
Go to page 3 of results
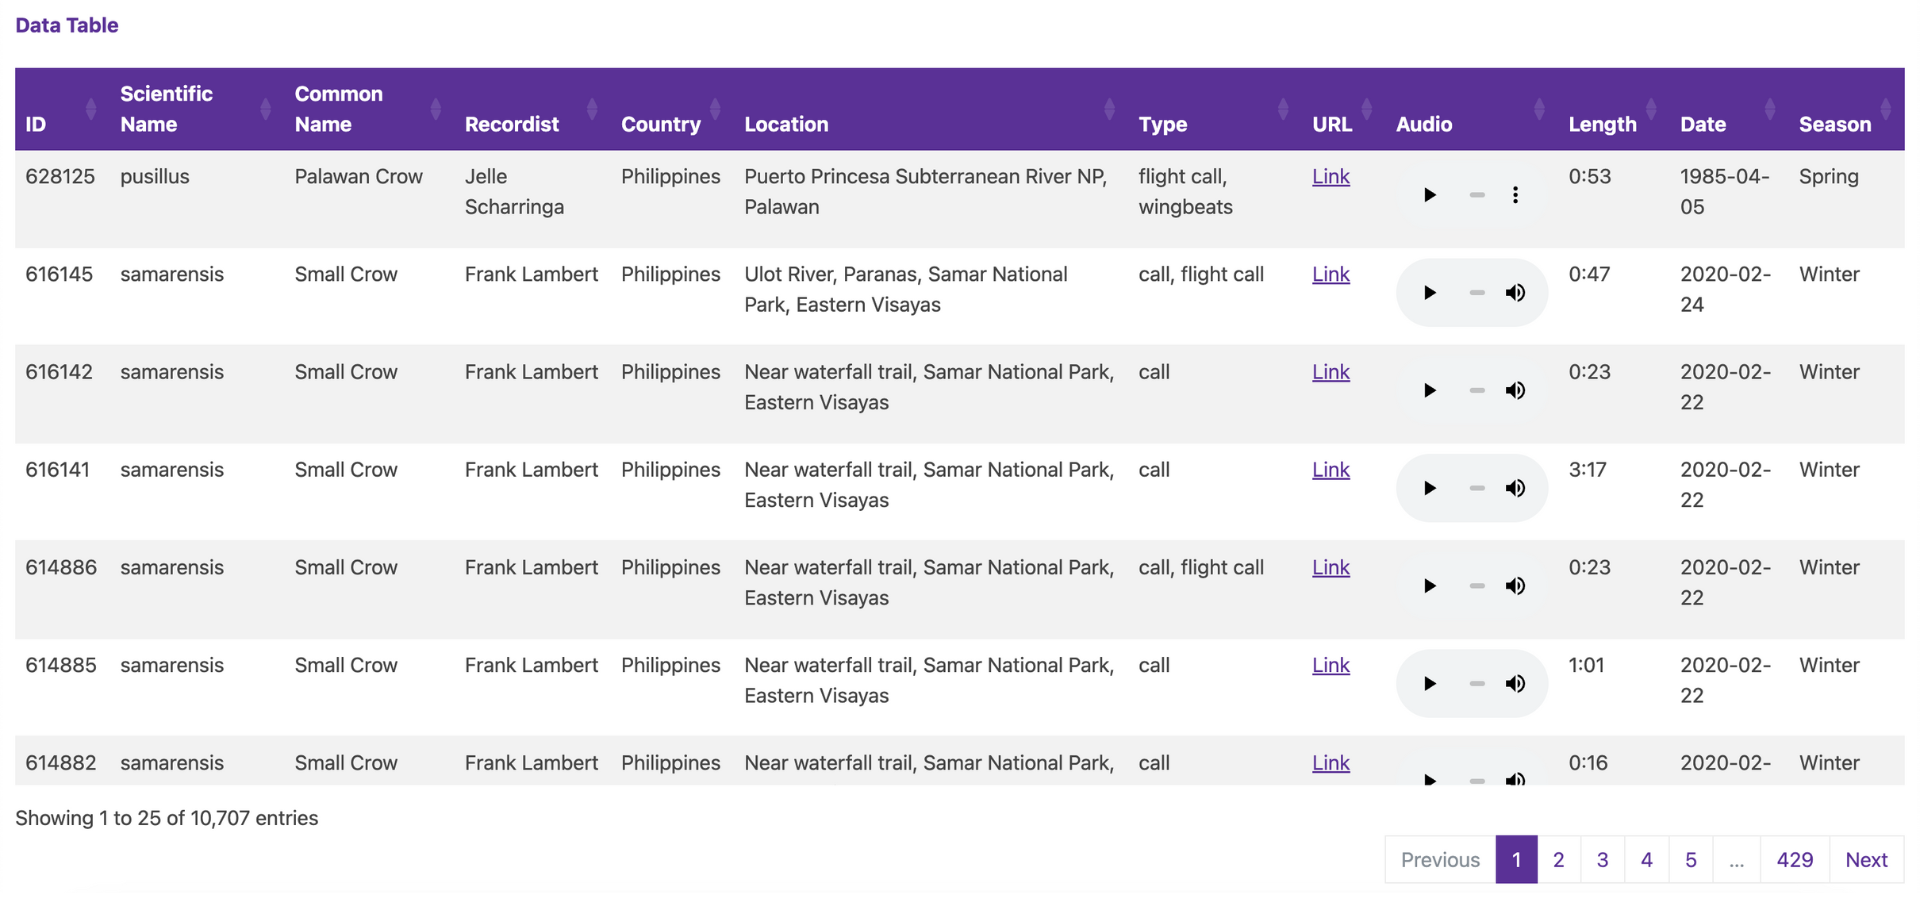pos(1603,860)
